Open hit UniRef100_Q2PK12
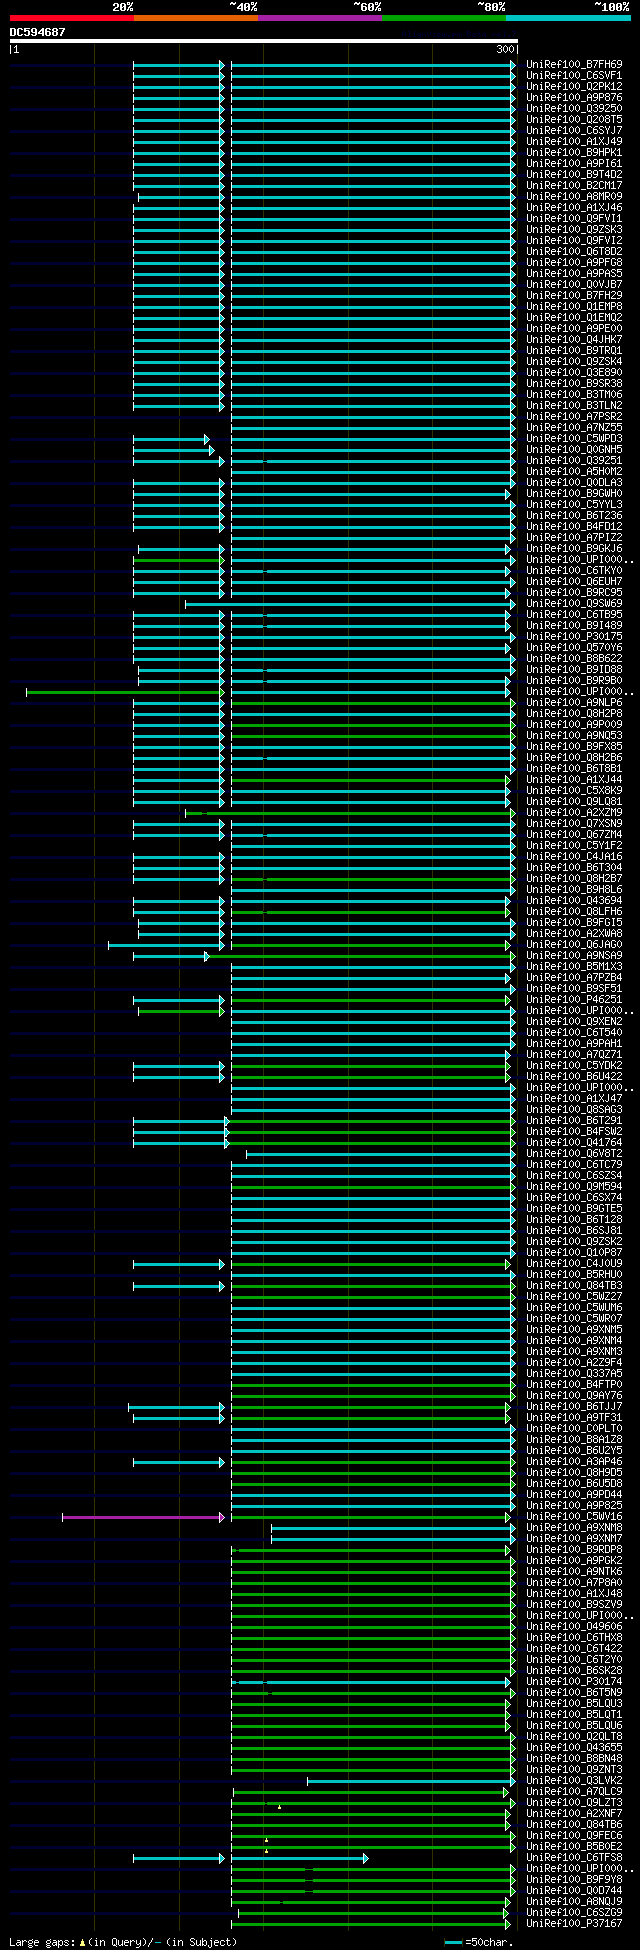Screen dimensions: 640x1950 click(x=574, y=86)
